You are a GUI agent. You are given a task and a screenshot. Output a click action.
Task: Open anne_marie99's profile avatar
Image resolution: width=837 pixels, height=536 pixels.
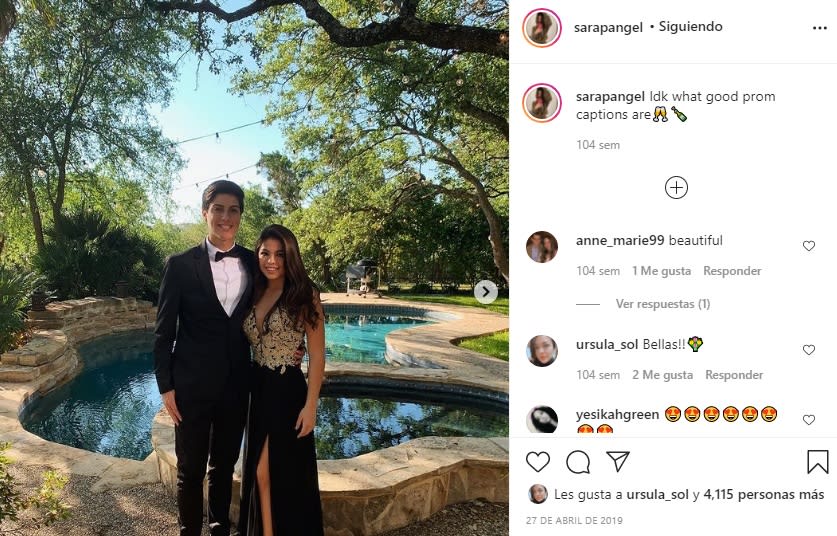pos(542,247)
